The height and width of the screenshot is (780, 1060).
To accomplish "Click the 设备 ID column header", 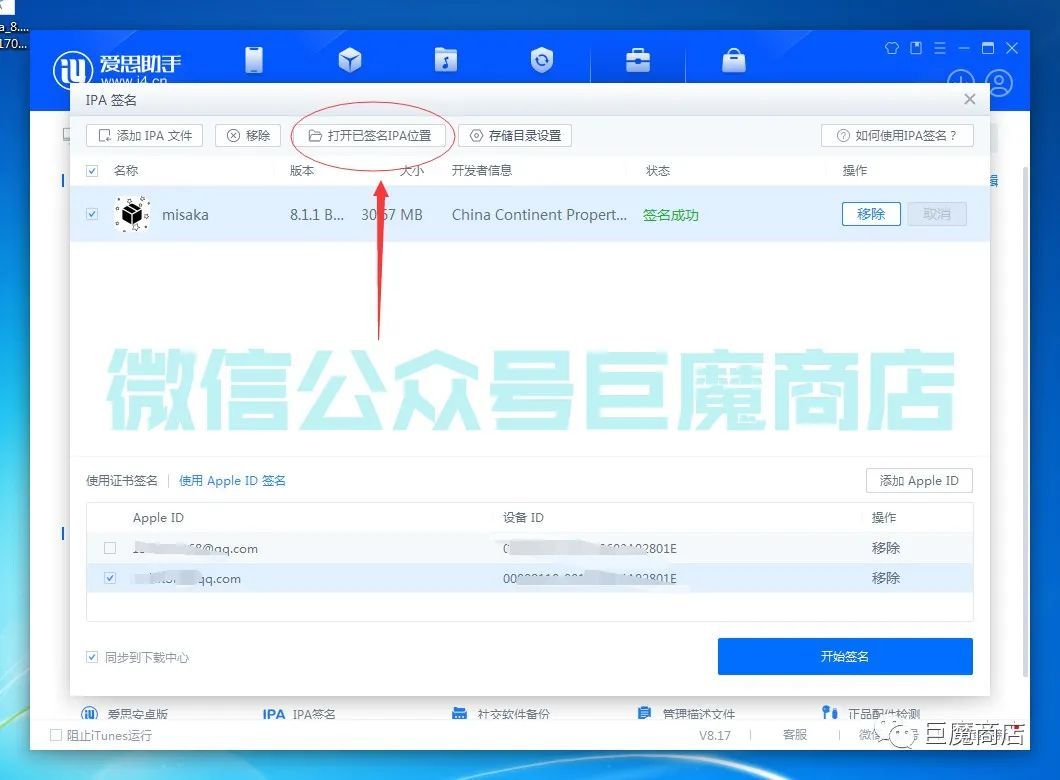I will tap(523, 518).
